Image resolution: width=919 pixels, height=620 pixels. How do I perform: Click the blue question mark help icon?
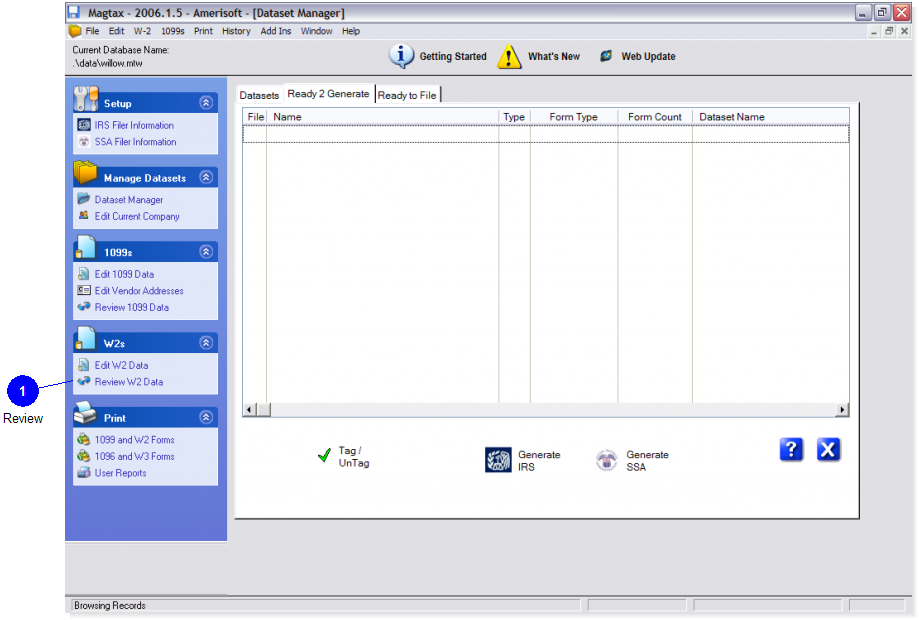[791, 449]
